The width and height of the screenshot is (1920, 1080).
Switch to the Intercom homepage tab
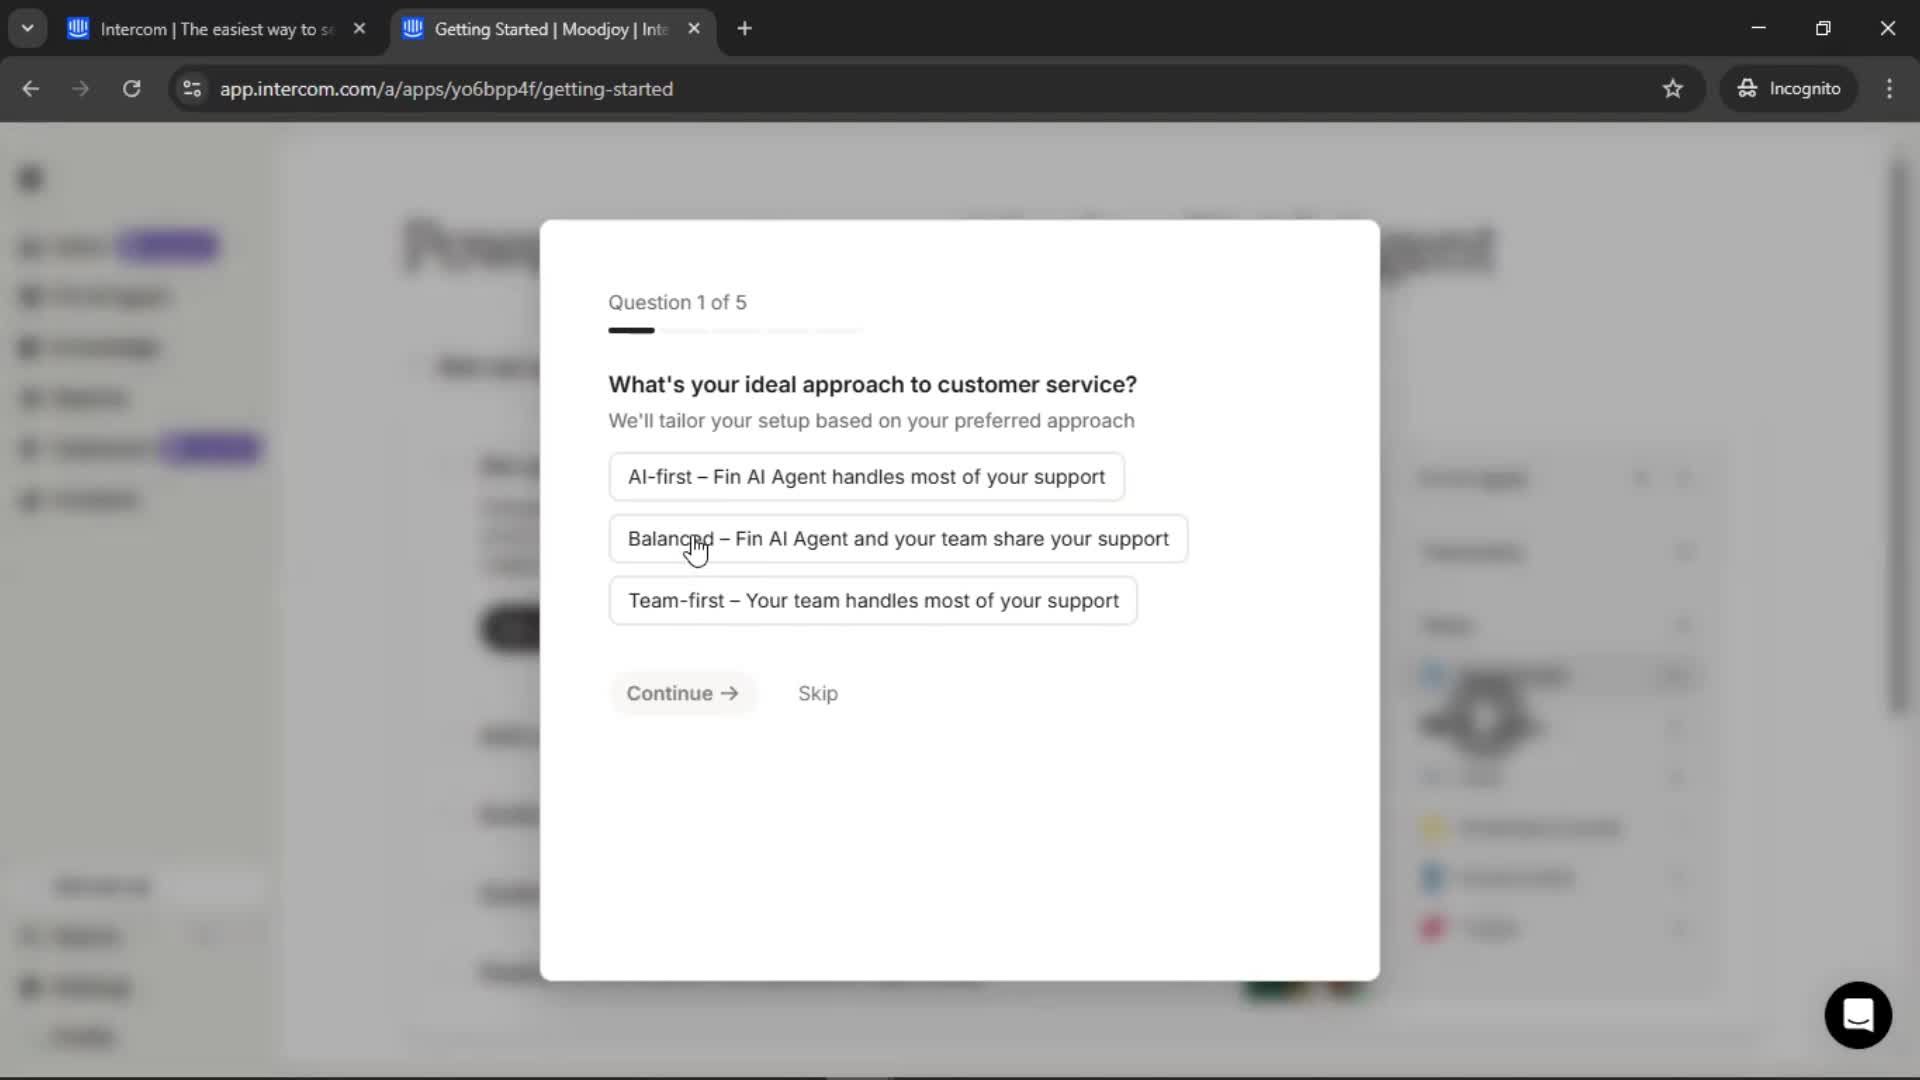click(216, 29)
